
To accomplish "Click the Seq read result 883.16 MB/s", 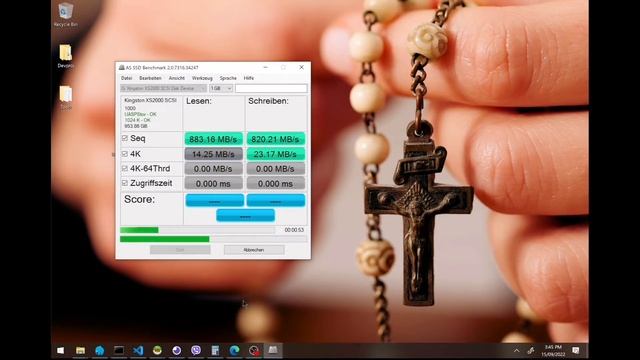I will (x=213, y=139).
